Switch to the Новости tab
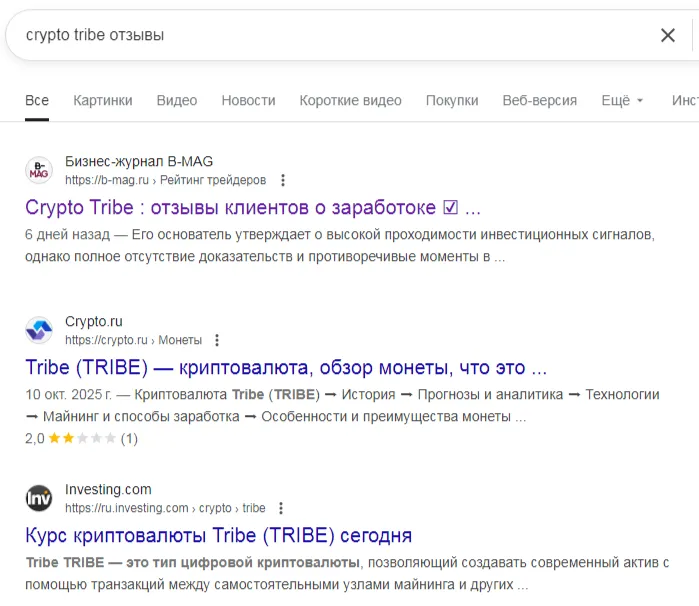699x606 pixels. tap(248, 100)
